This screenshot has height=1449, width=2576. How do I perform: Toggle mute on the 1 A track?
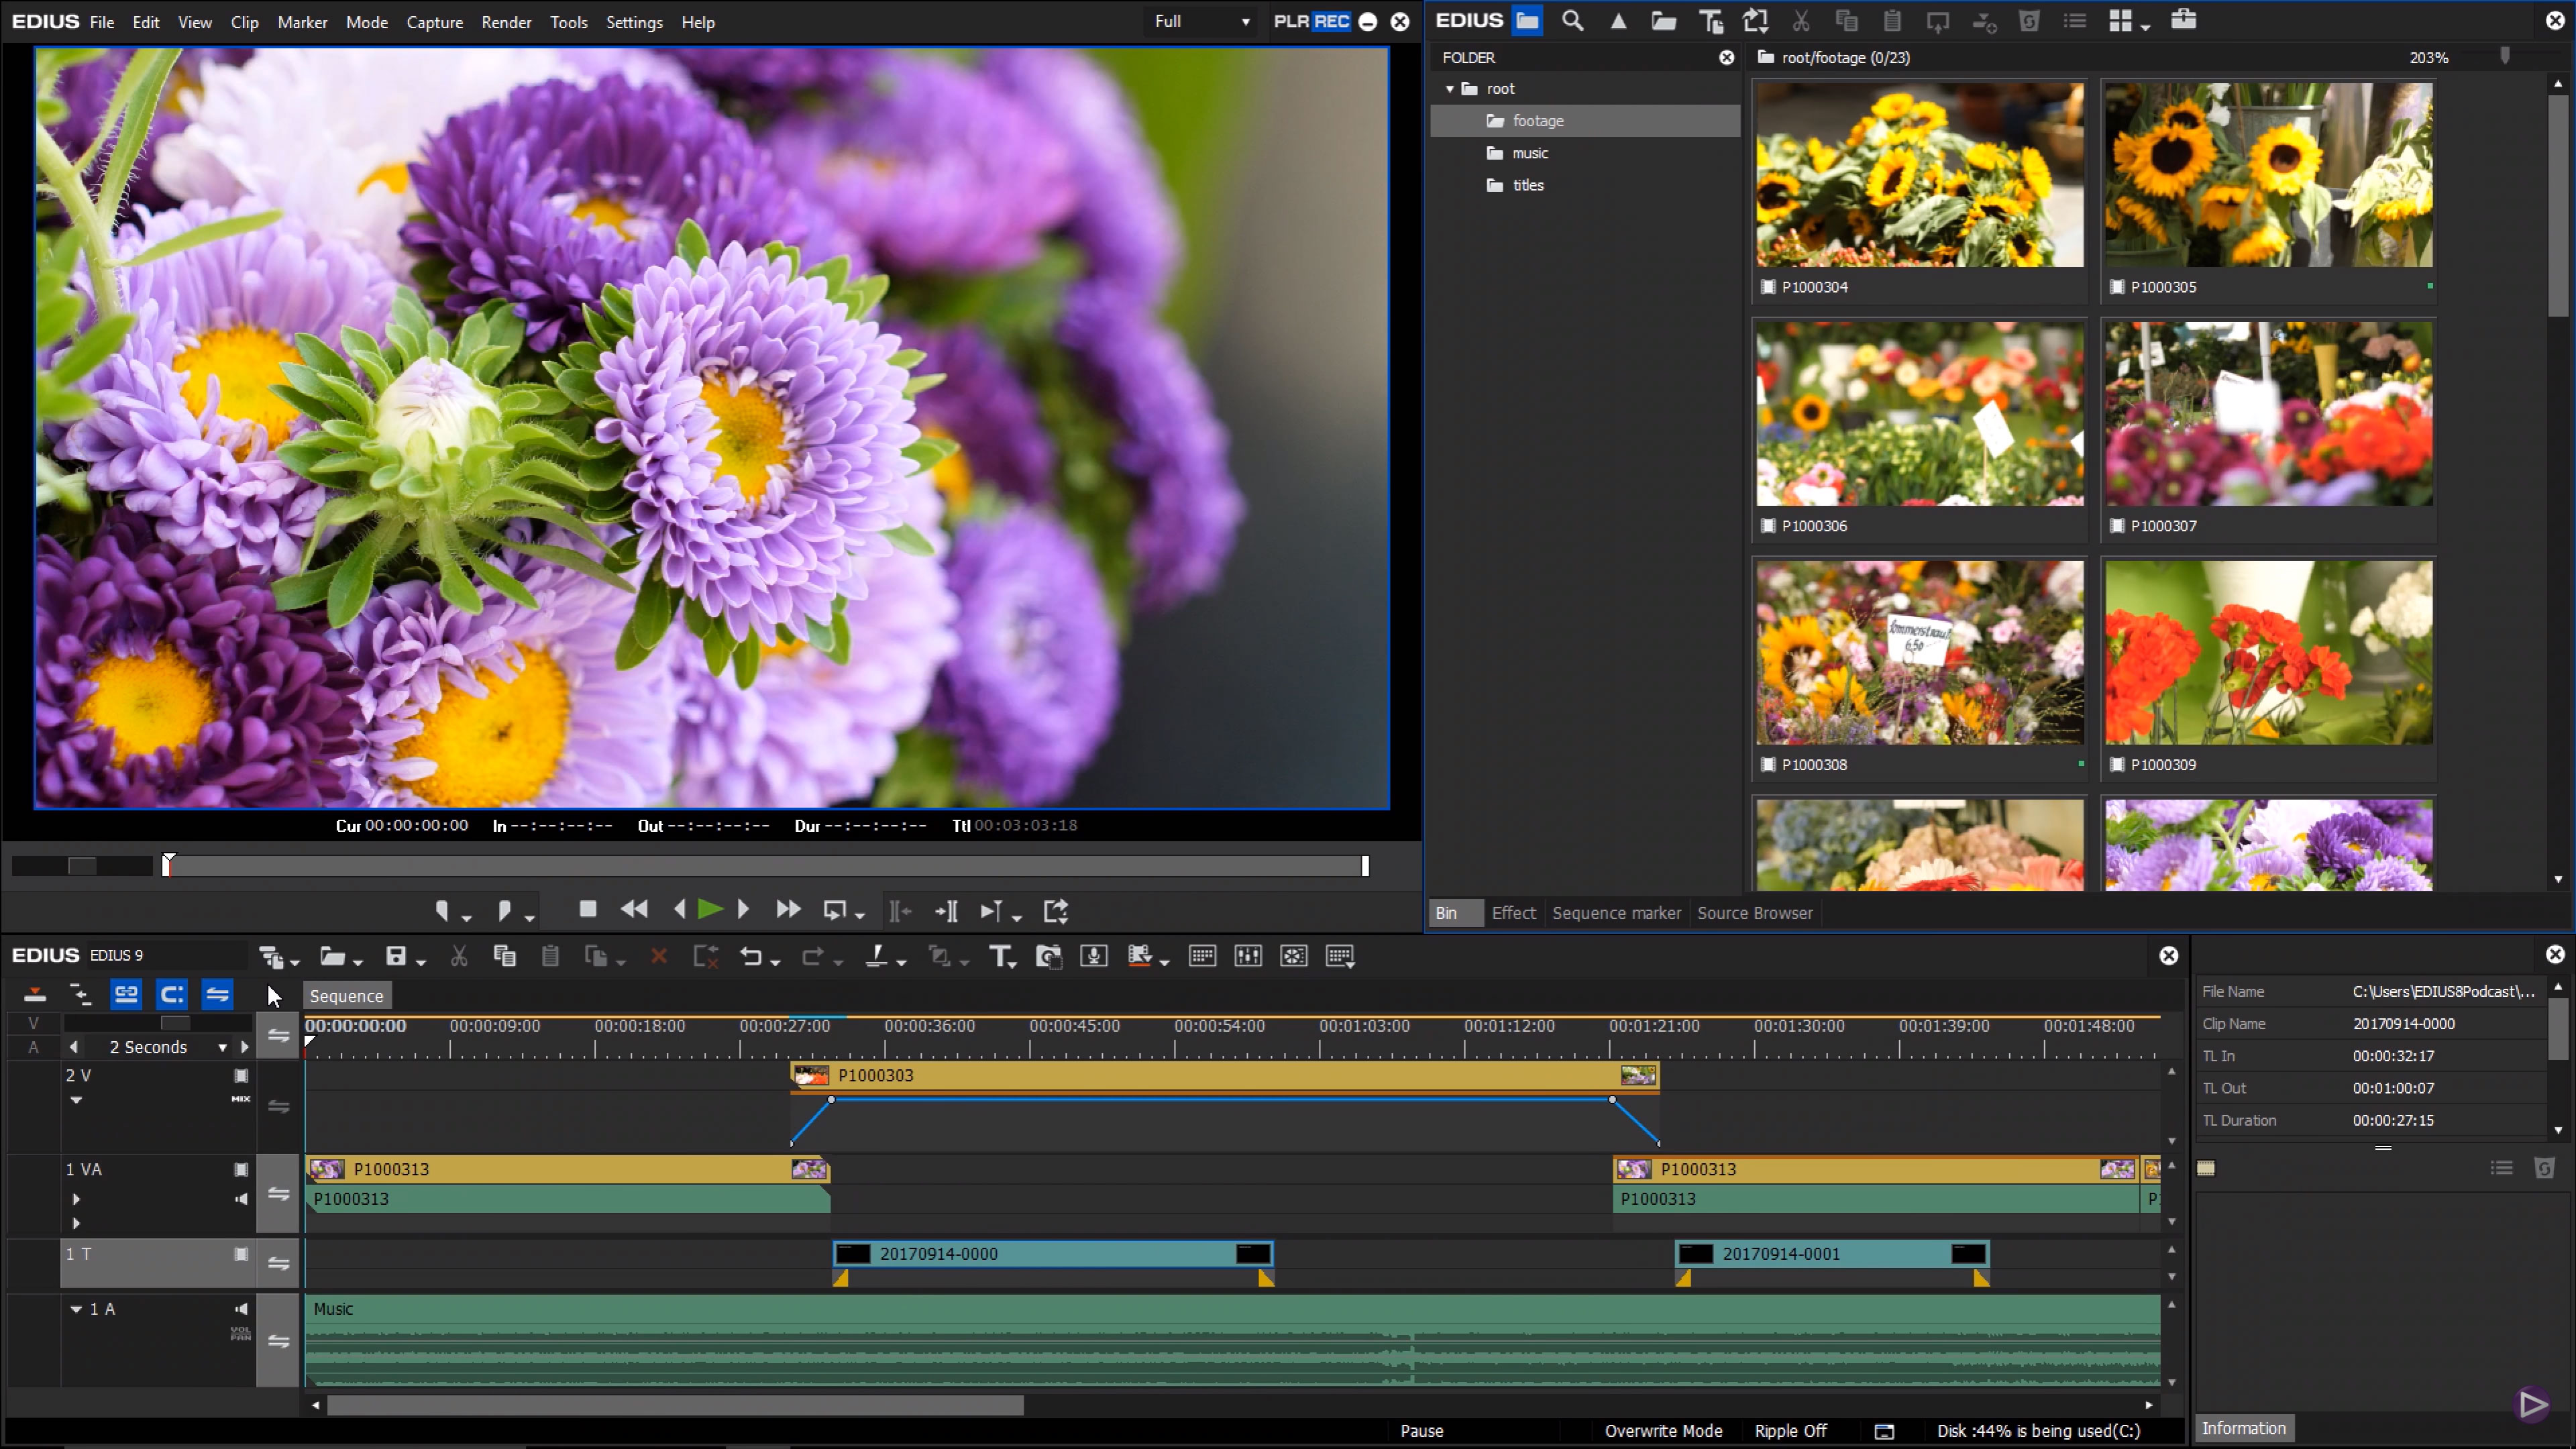(241, 1309)
